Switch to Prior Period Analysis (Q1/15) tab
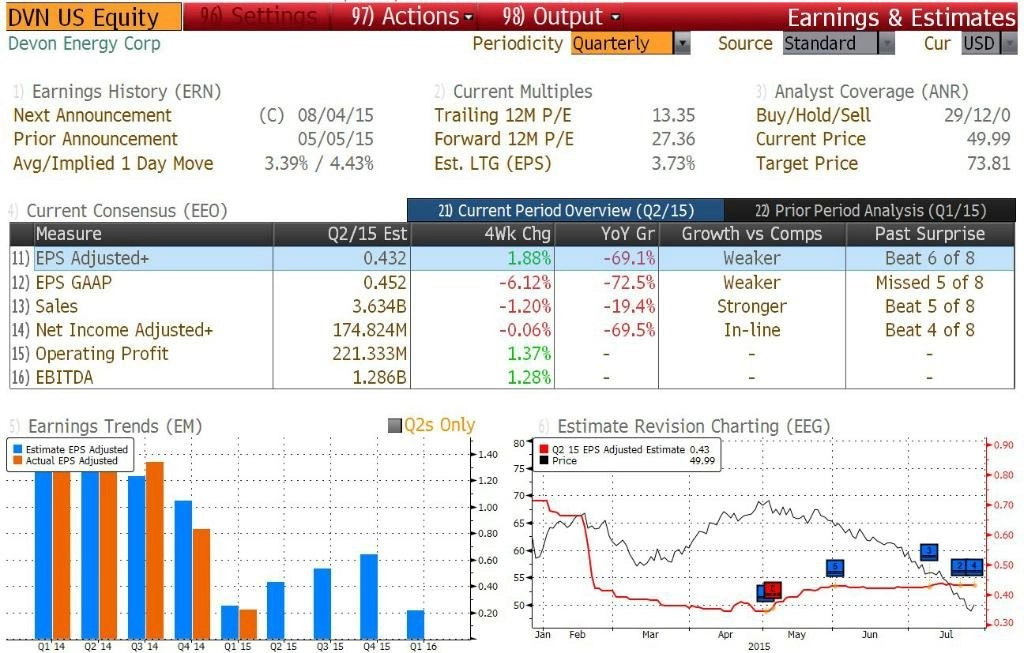Screen dimensions: 1024x653 pyautogui.click(x=870, y=210)
